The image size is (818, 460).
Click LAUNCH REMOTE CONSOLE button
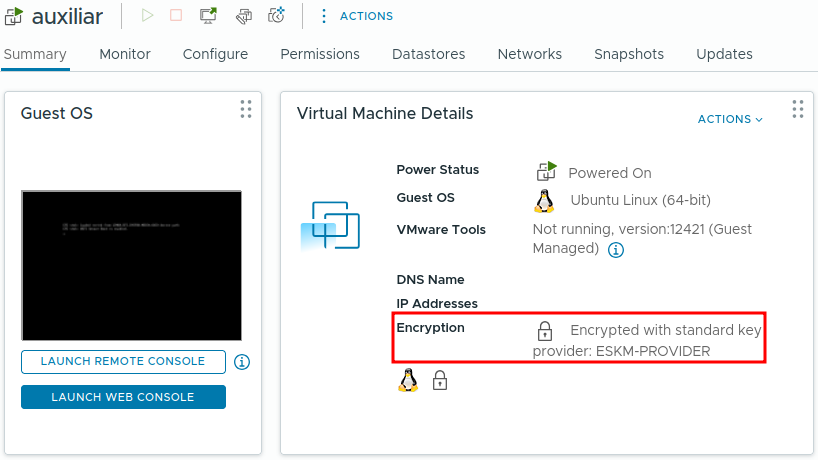[x=123, y=361]
